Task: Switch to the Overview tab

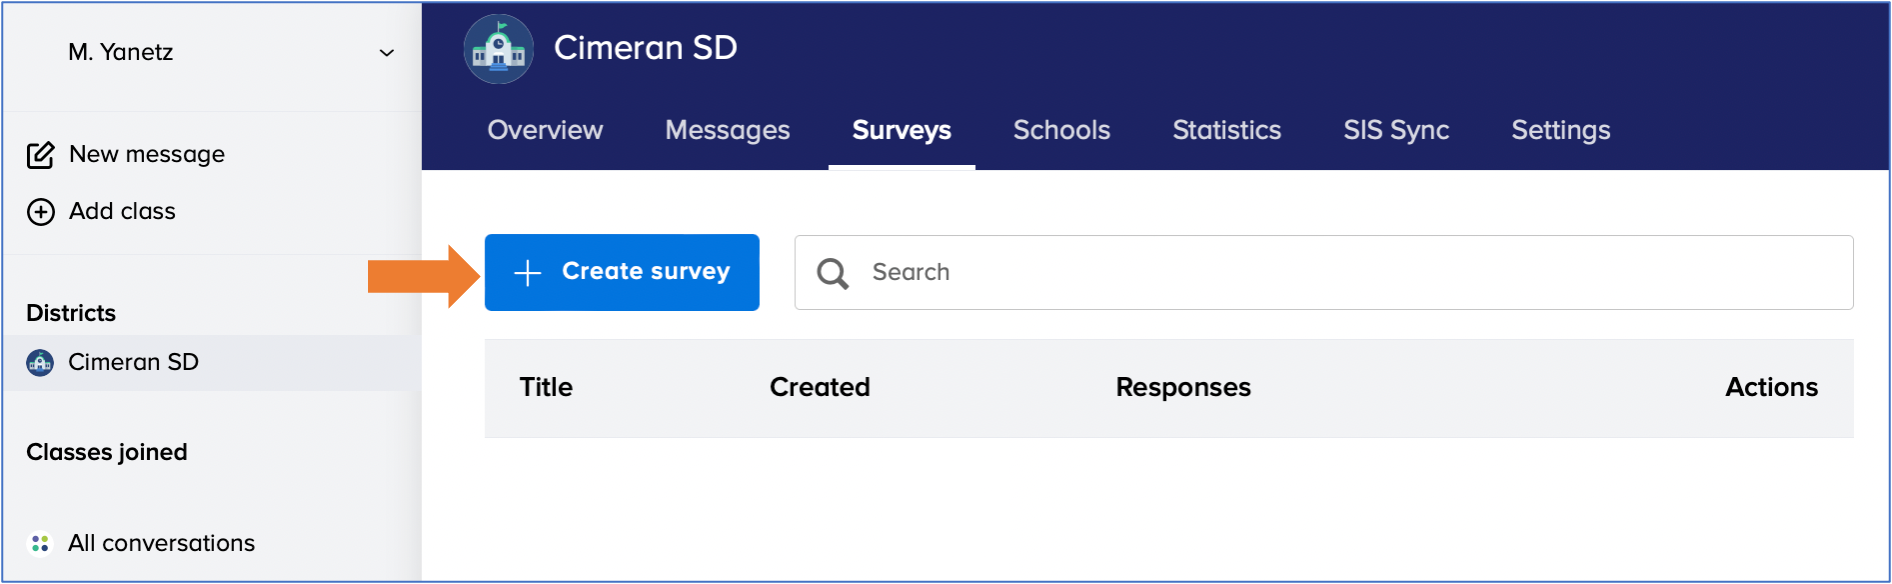Action: [x=545, y=130]
